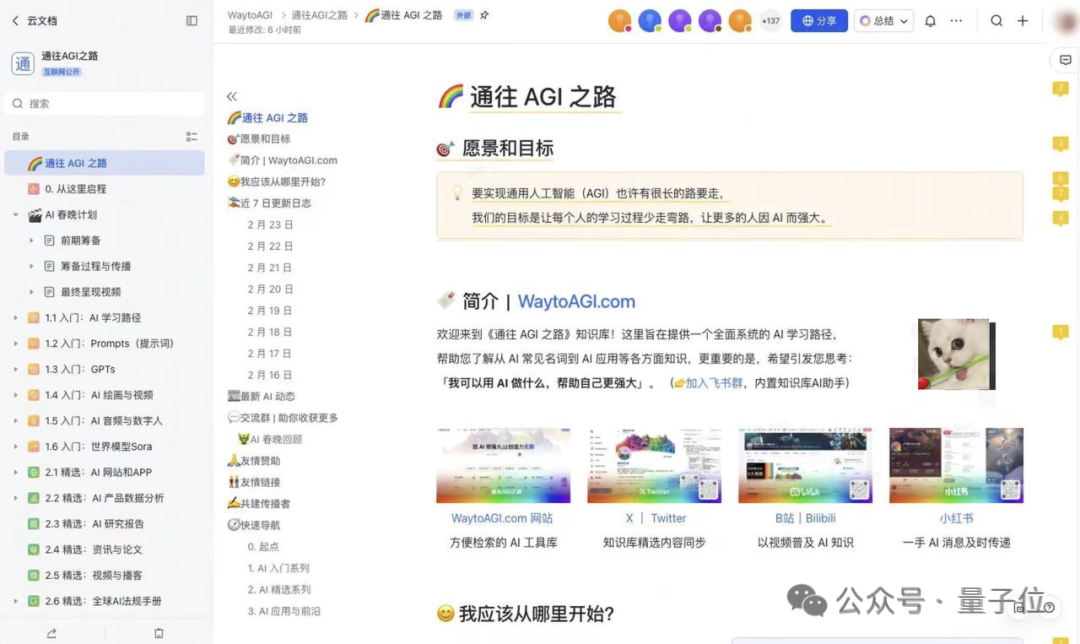Viewport: 1080px width, 644px height.
Task: Click the blue 分享 button
Action: [818, 21]
